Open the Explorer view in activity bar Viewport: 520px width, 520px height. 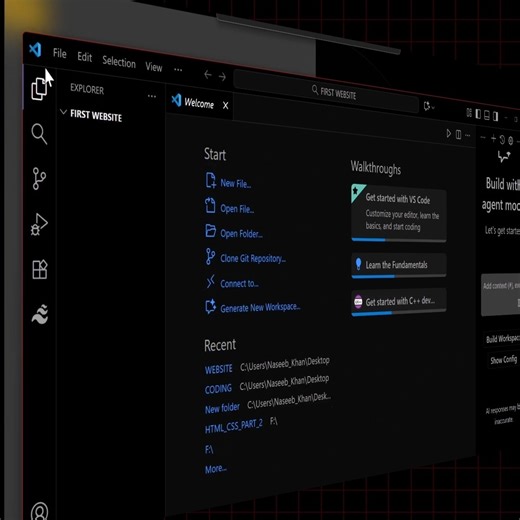tap(39, 89)
